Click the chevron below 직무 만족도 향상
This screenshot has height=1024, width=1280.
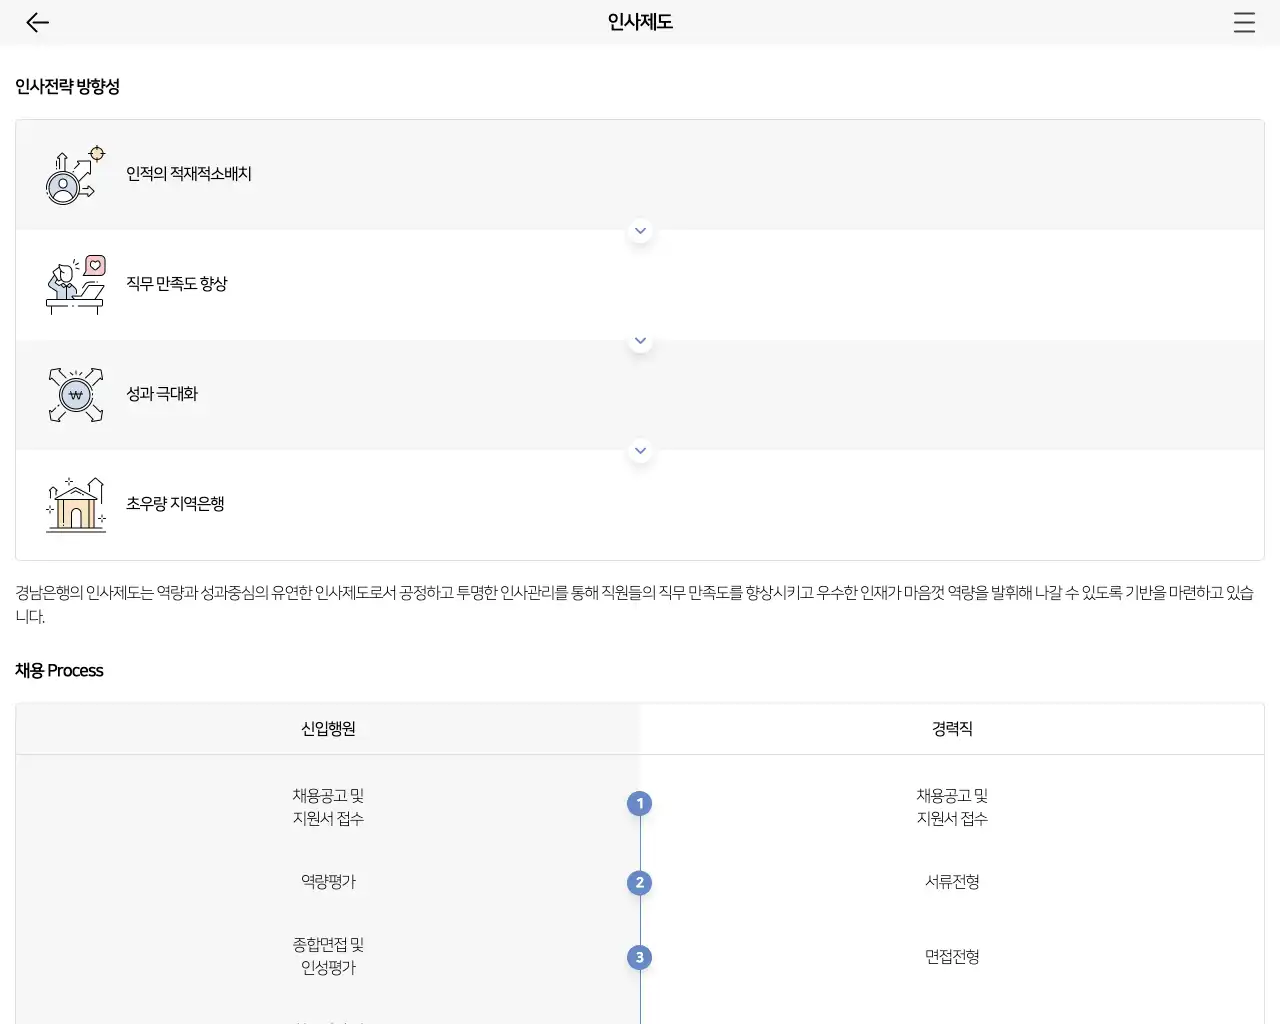(640, 341)
